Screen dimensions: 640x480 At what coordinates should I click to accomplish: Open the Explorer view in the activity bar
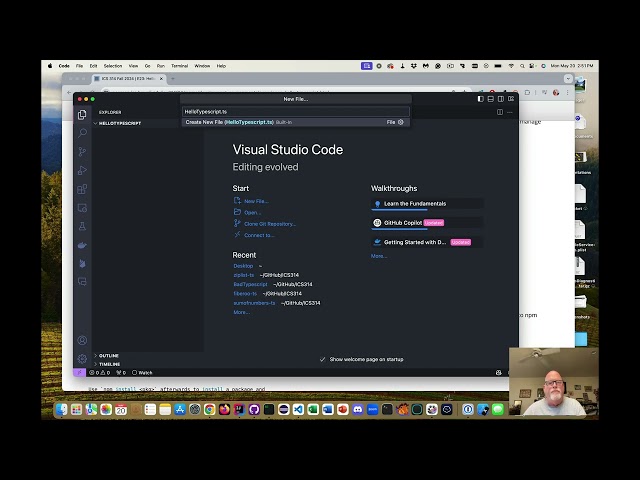tap(82, 115)
